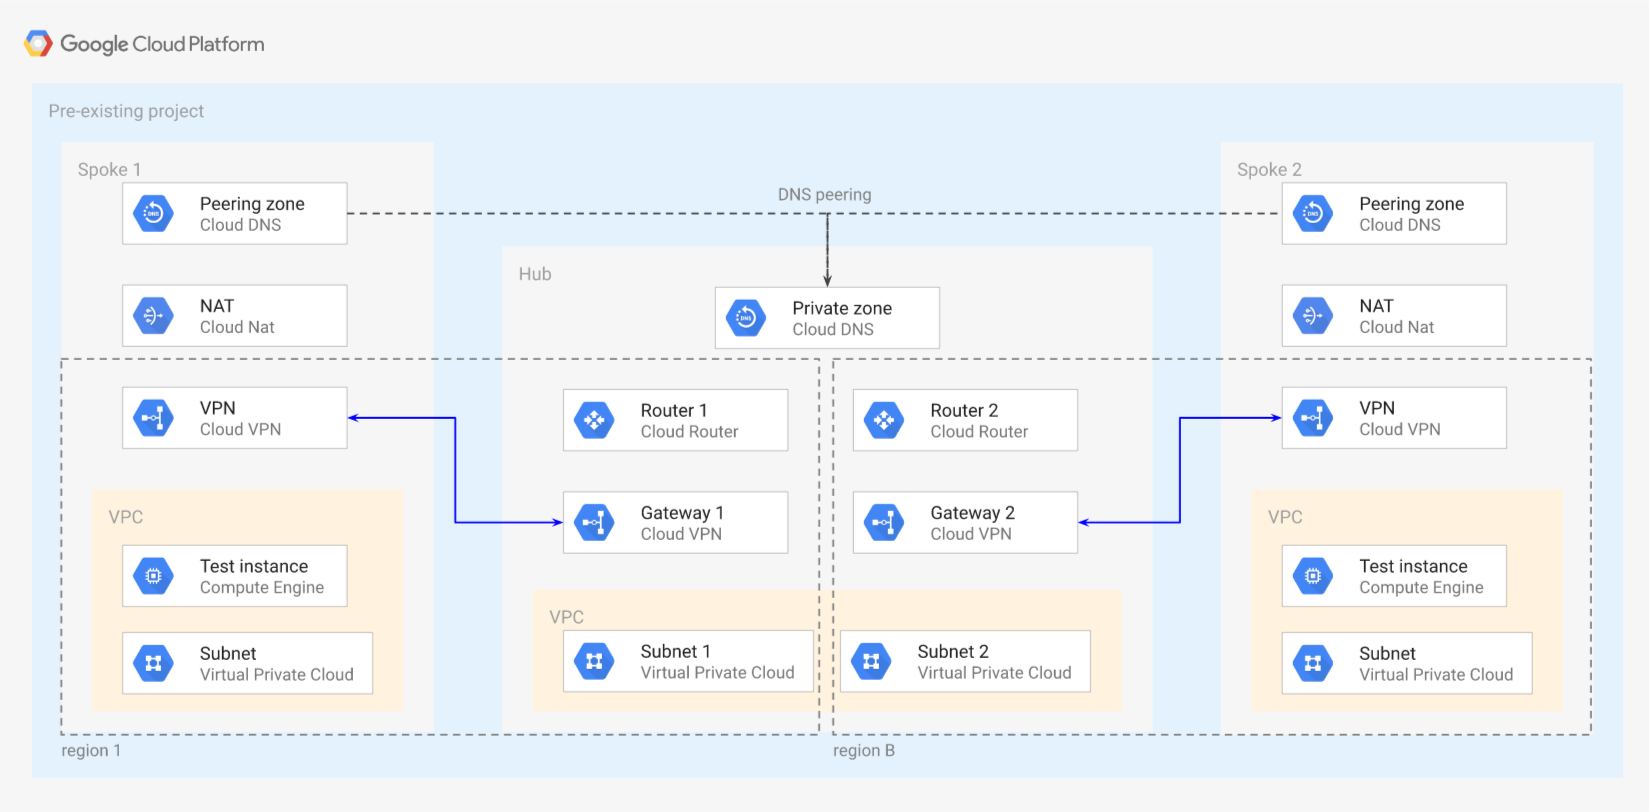Click 'Cloud Nat' caption in Spoke 1

237,327
